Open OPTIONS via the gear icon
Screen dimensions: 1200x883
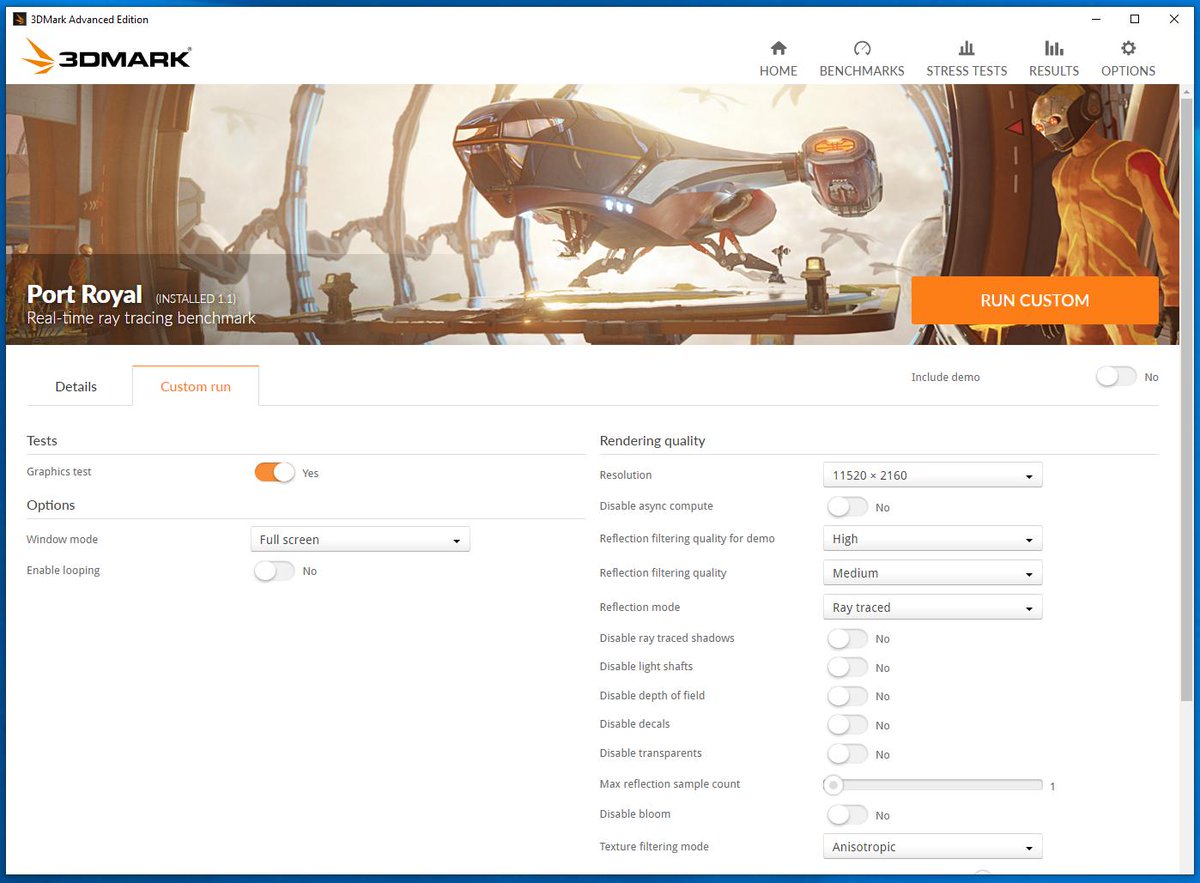(x=1128, y=49)
